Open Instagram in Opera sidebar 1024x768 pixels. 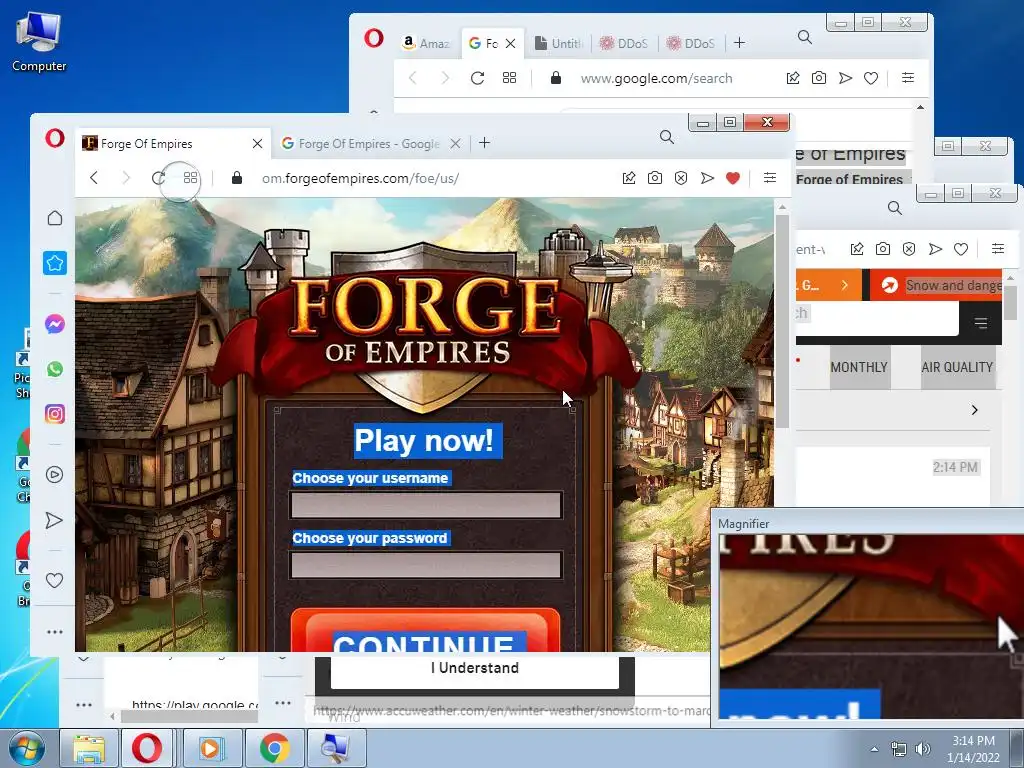55,414
